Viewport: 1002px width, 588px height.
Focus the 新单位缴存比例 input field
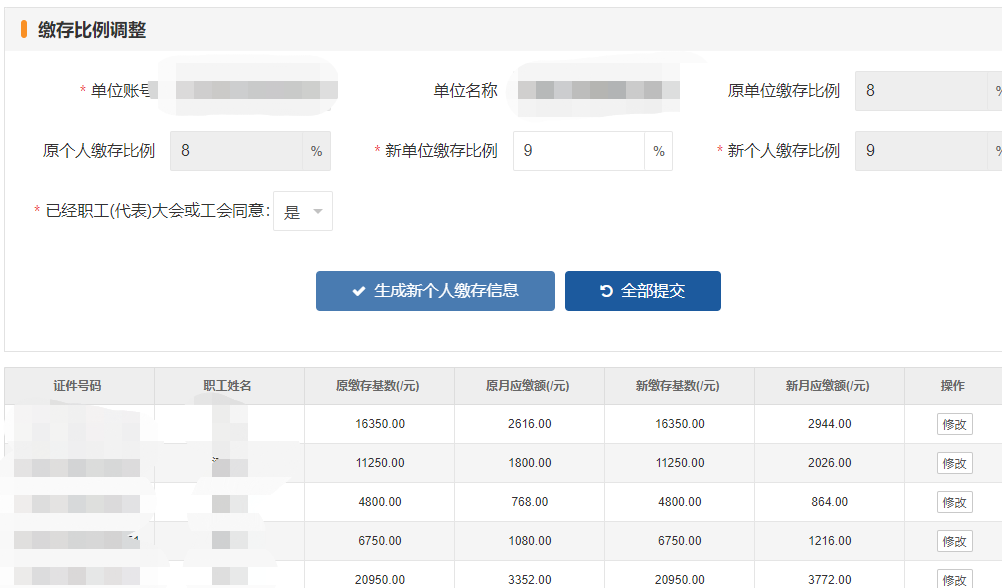579,151
